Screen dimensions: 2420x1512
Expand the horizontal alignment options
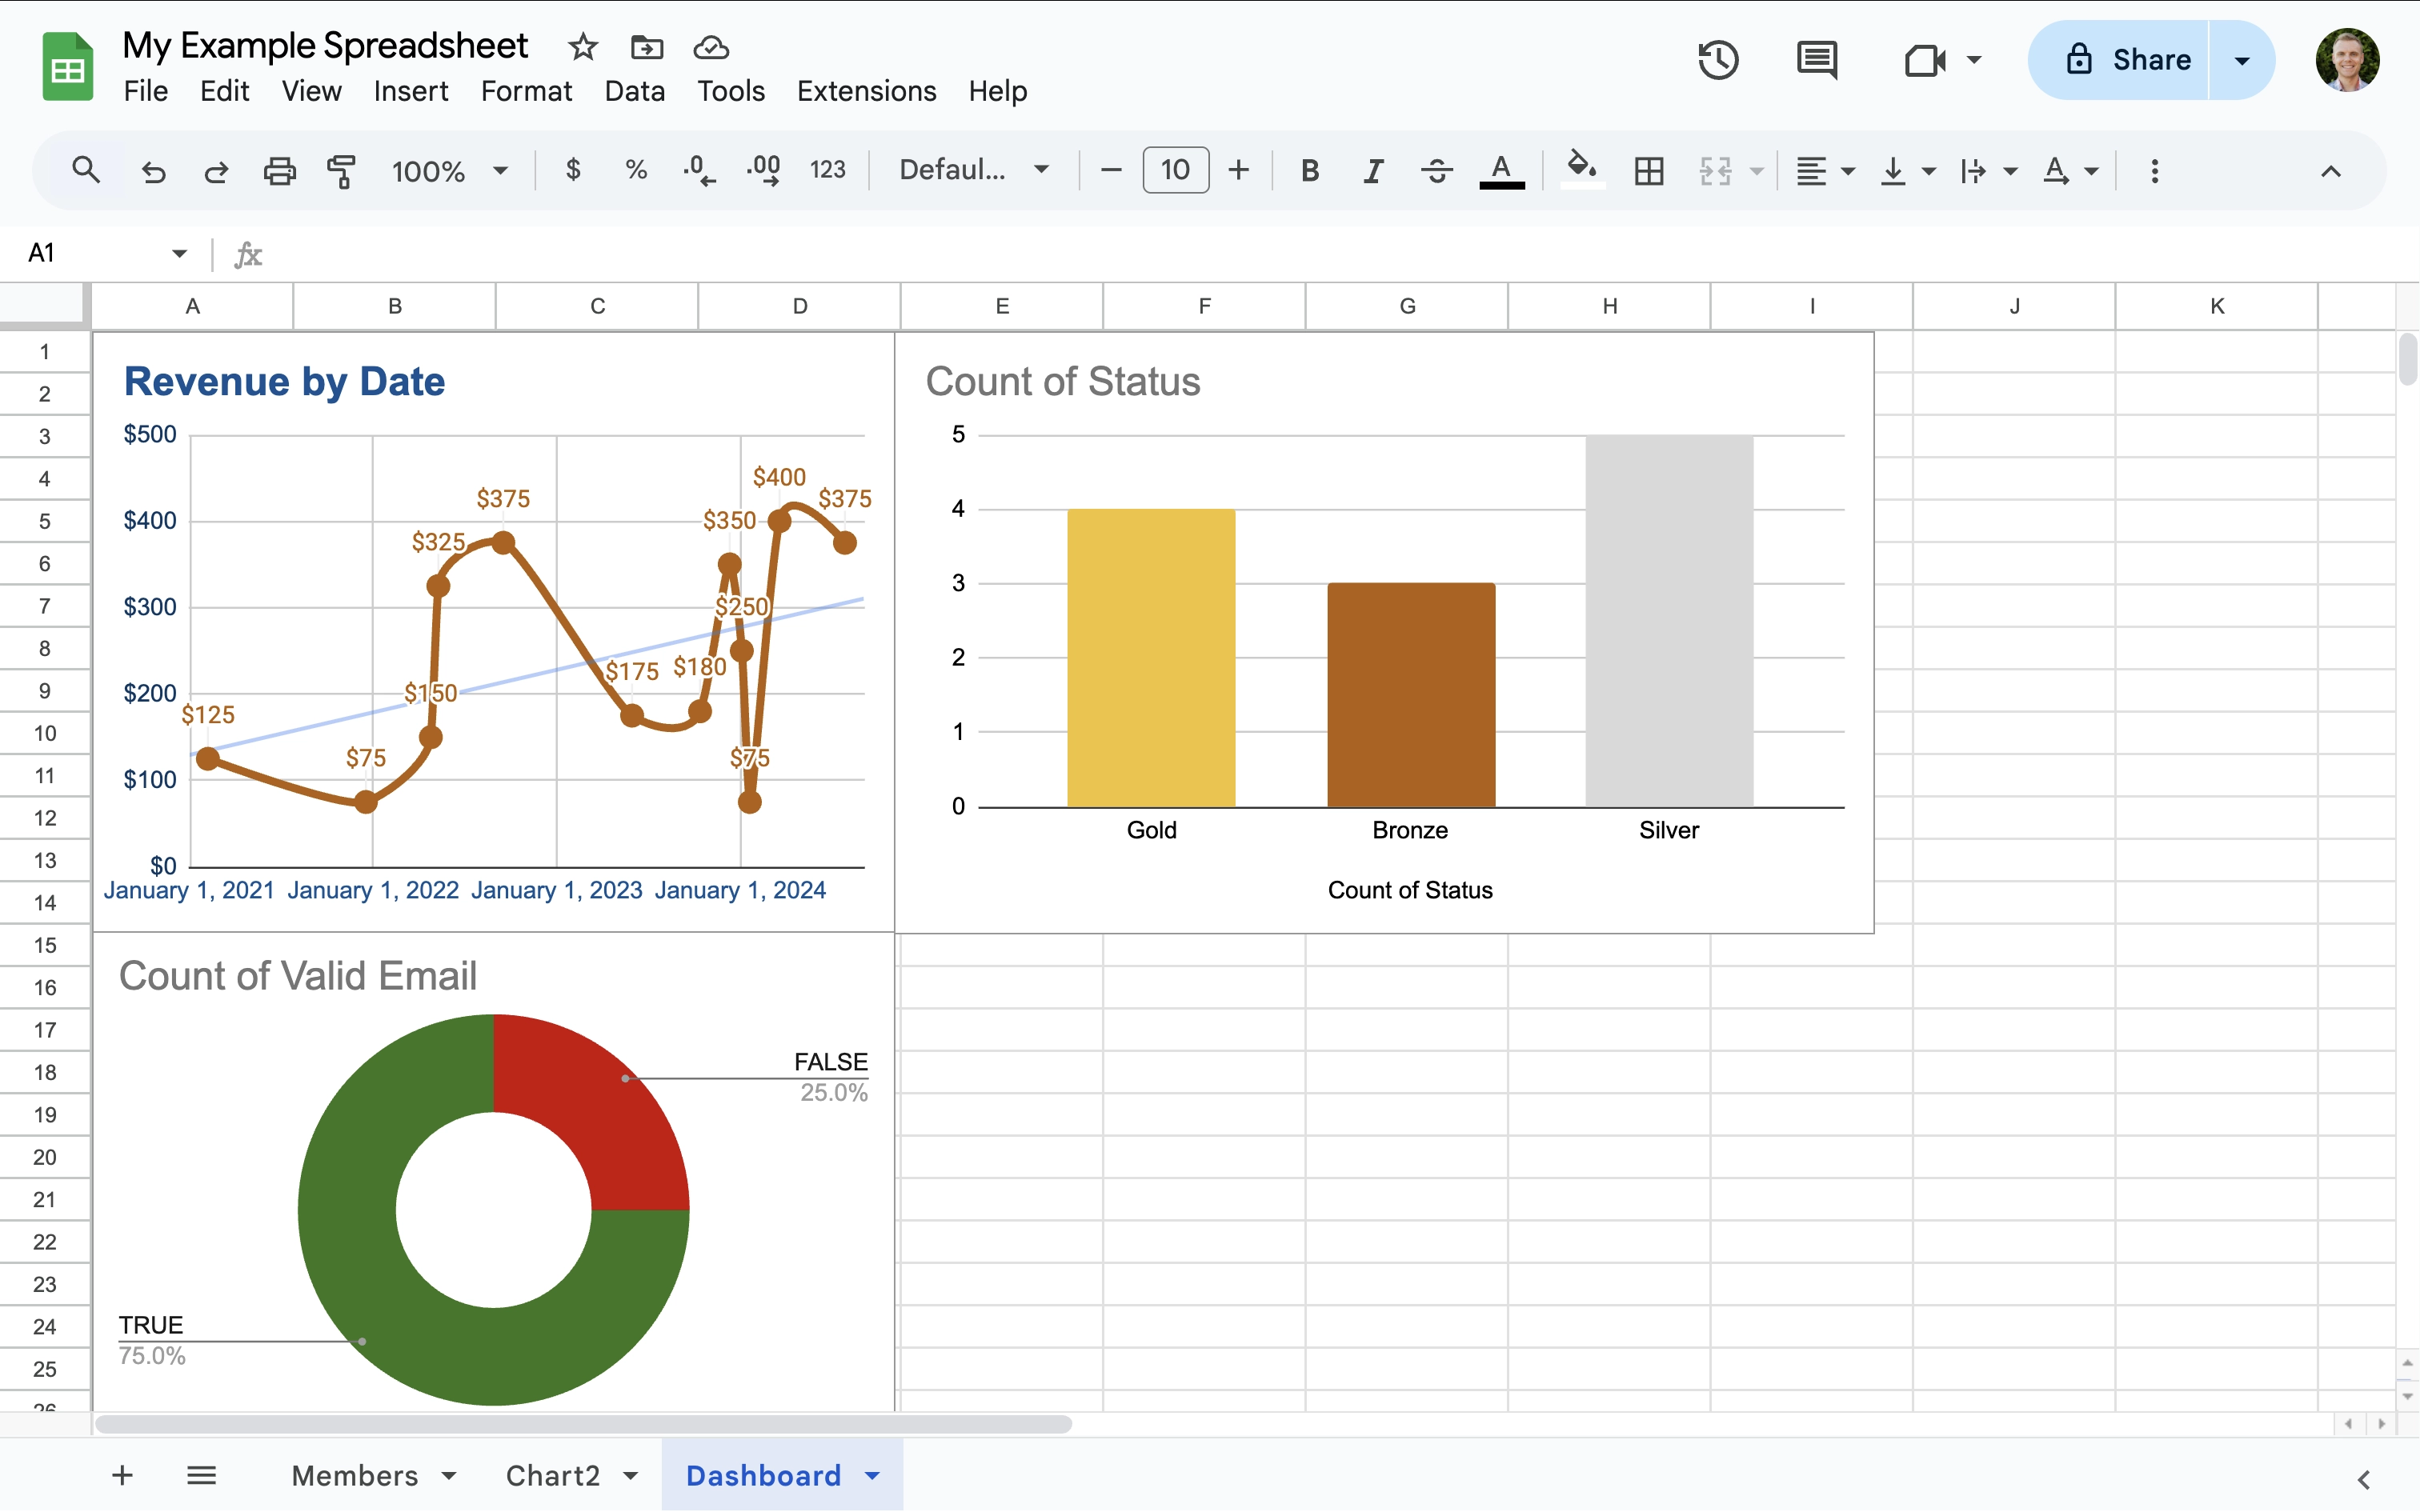(x=1848, y=170)
